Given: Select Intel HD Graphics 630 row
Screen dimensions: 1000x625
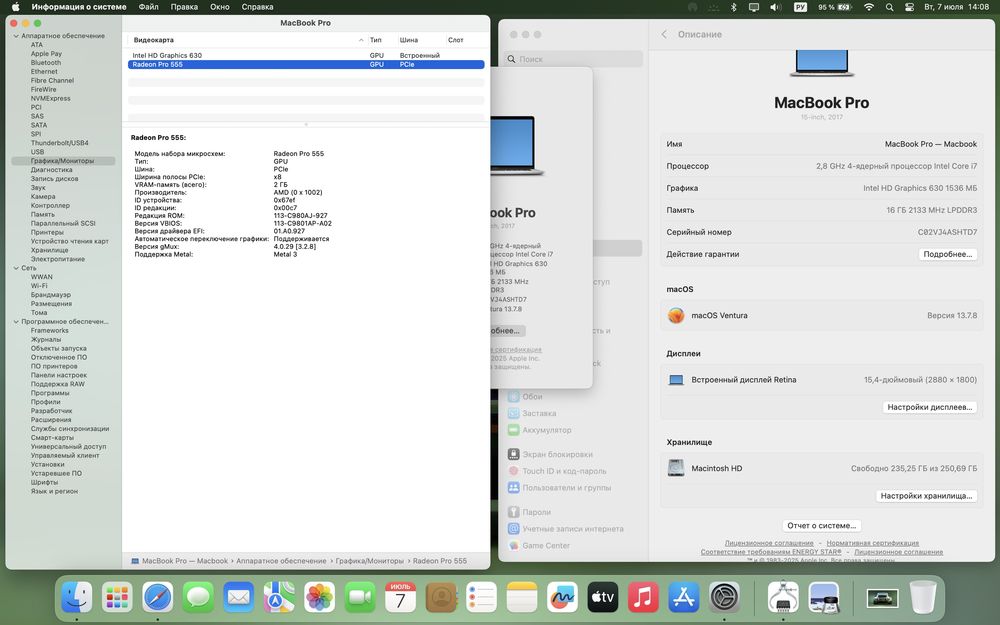Looking at the screenshot, I should tap(306, 55).
